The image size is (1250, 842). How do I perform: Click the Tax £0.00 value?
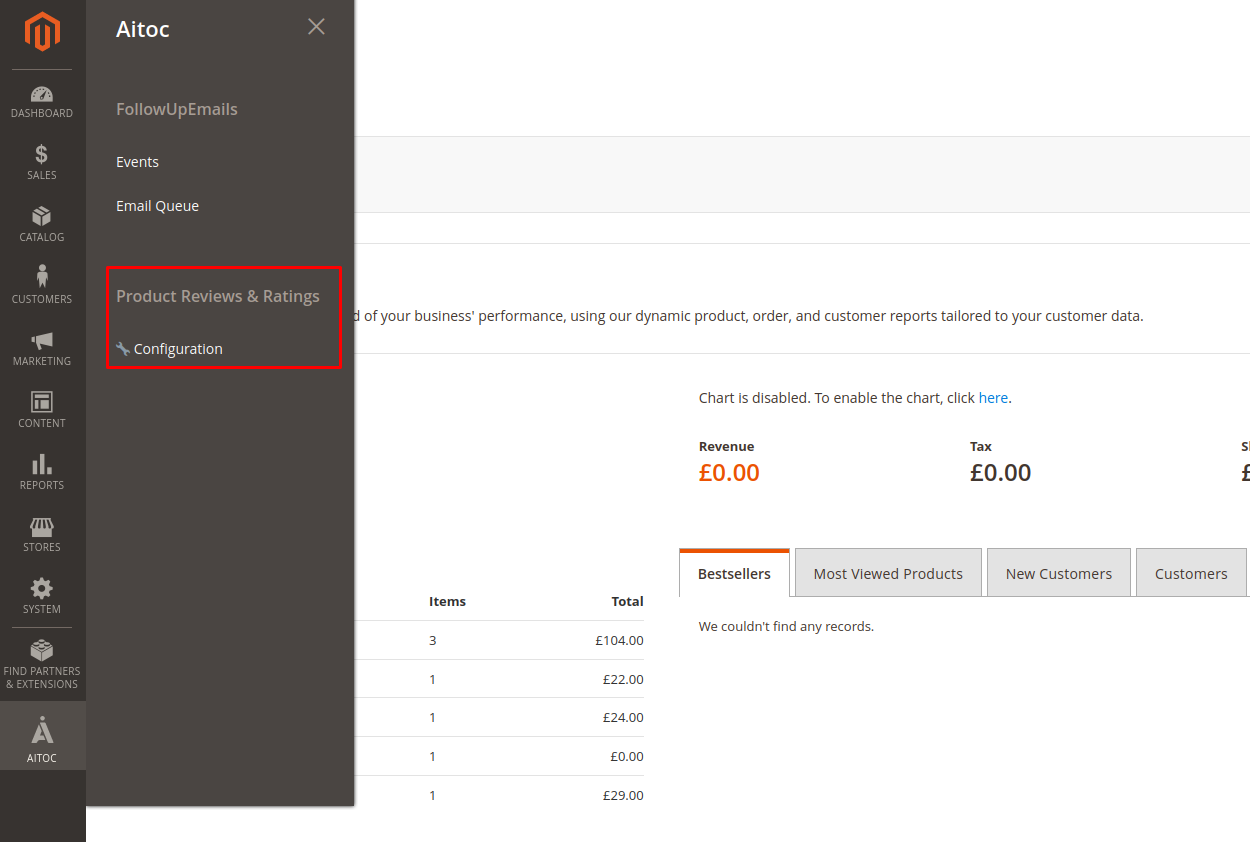point(1000,473)
